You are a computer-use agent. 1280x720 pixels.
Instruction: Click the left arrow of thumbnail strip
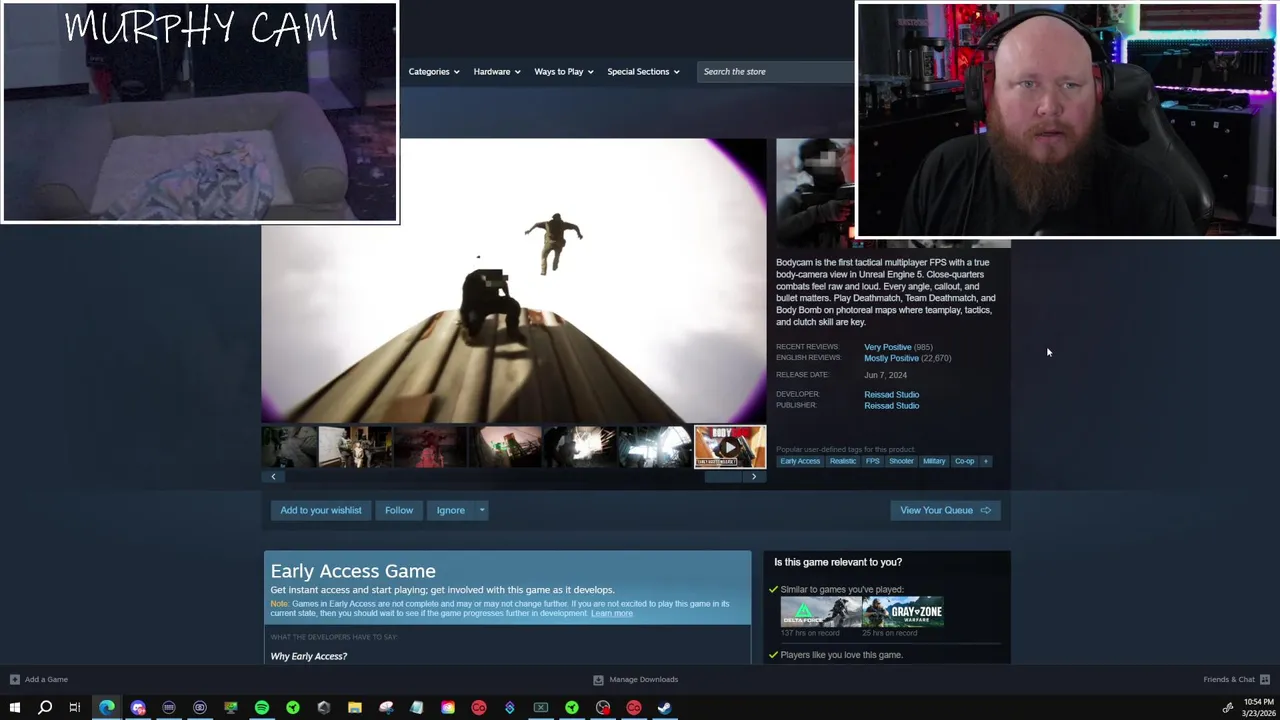(x=273, y=477)
